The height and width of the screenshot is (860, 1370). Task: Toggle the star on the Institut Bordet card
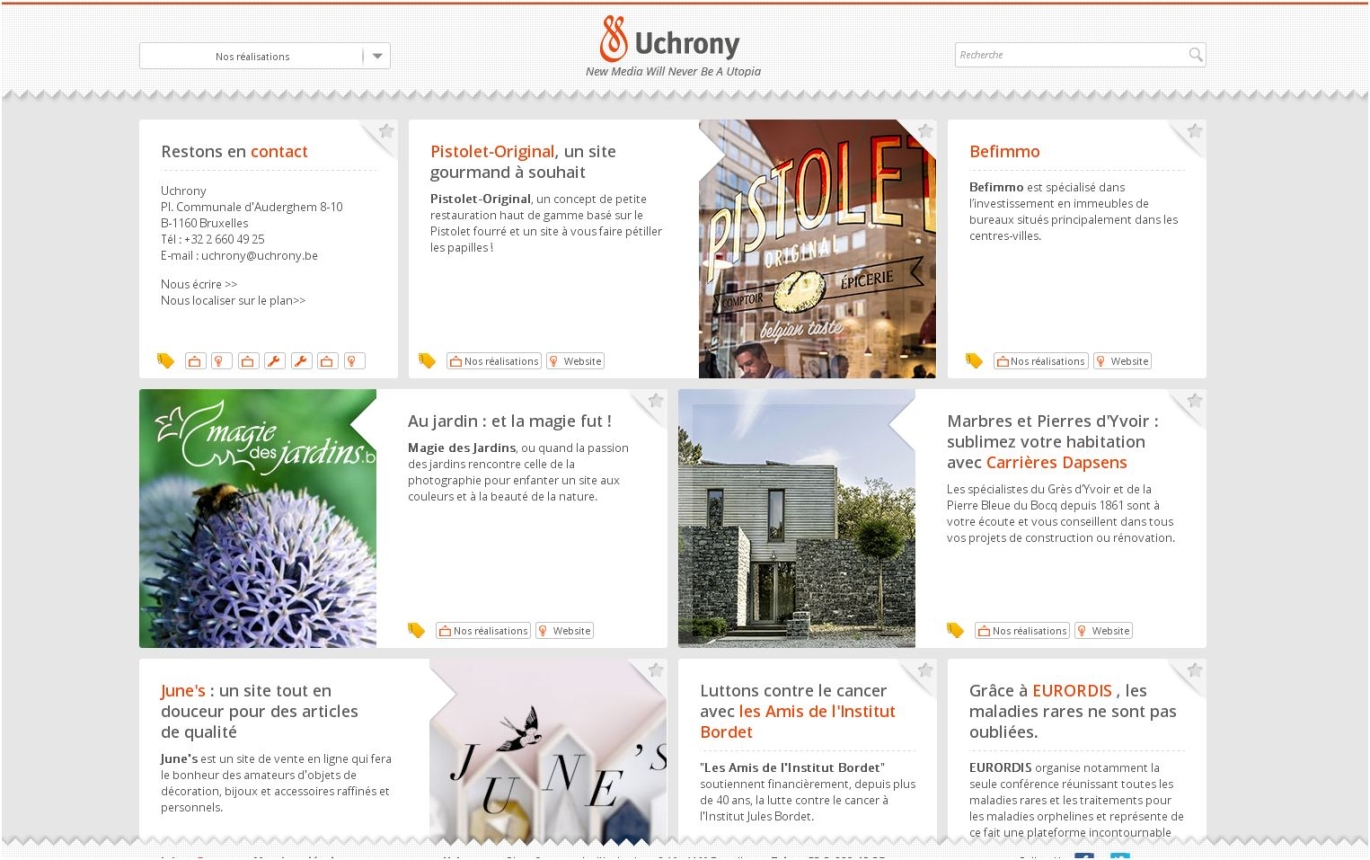point(925,670)
